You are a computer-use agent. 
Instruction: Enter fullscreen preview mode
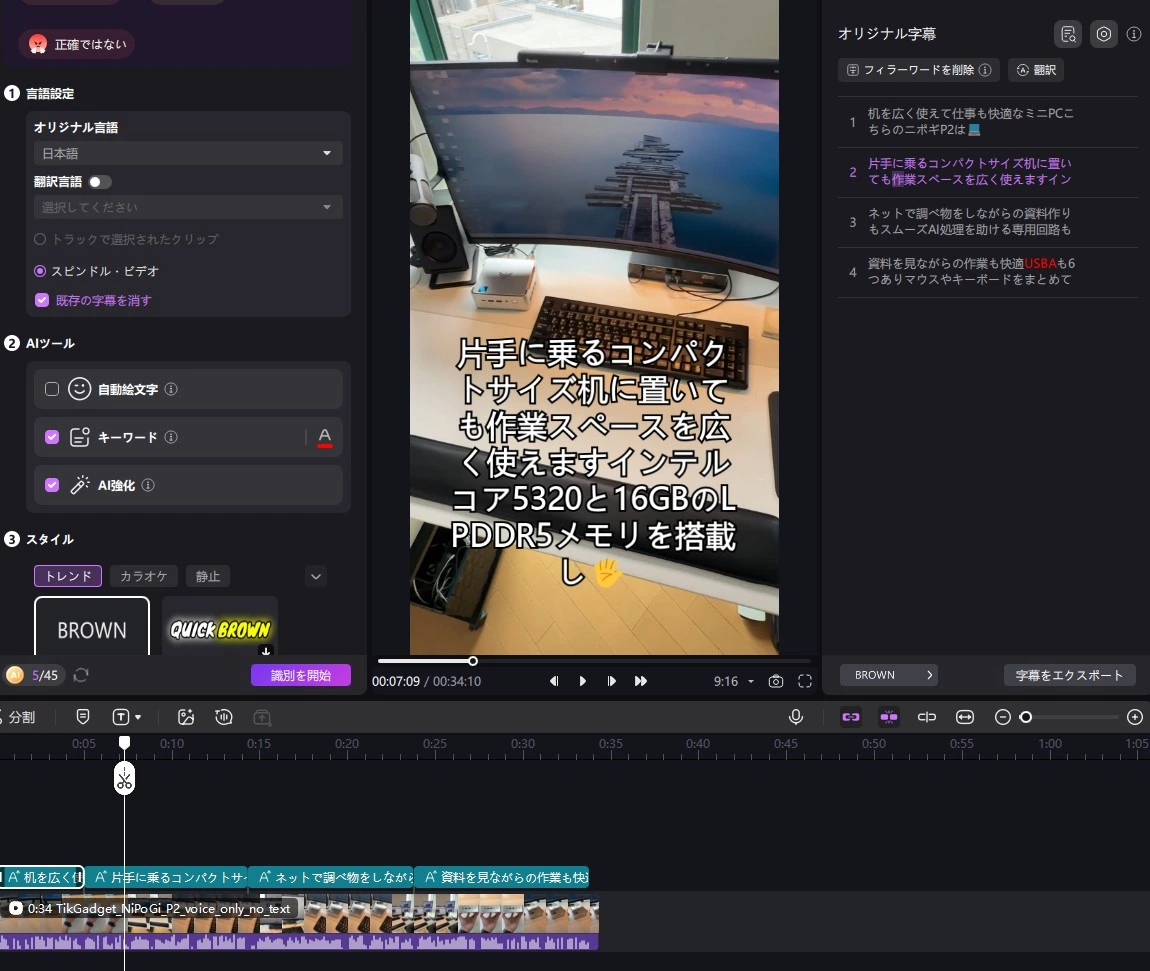(805, 681)
